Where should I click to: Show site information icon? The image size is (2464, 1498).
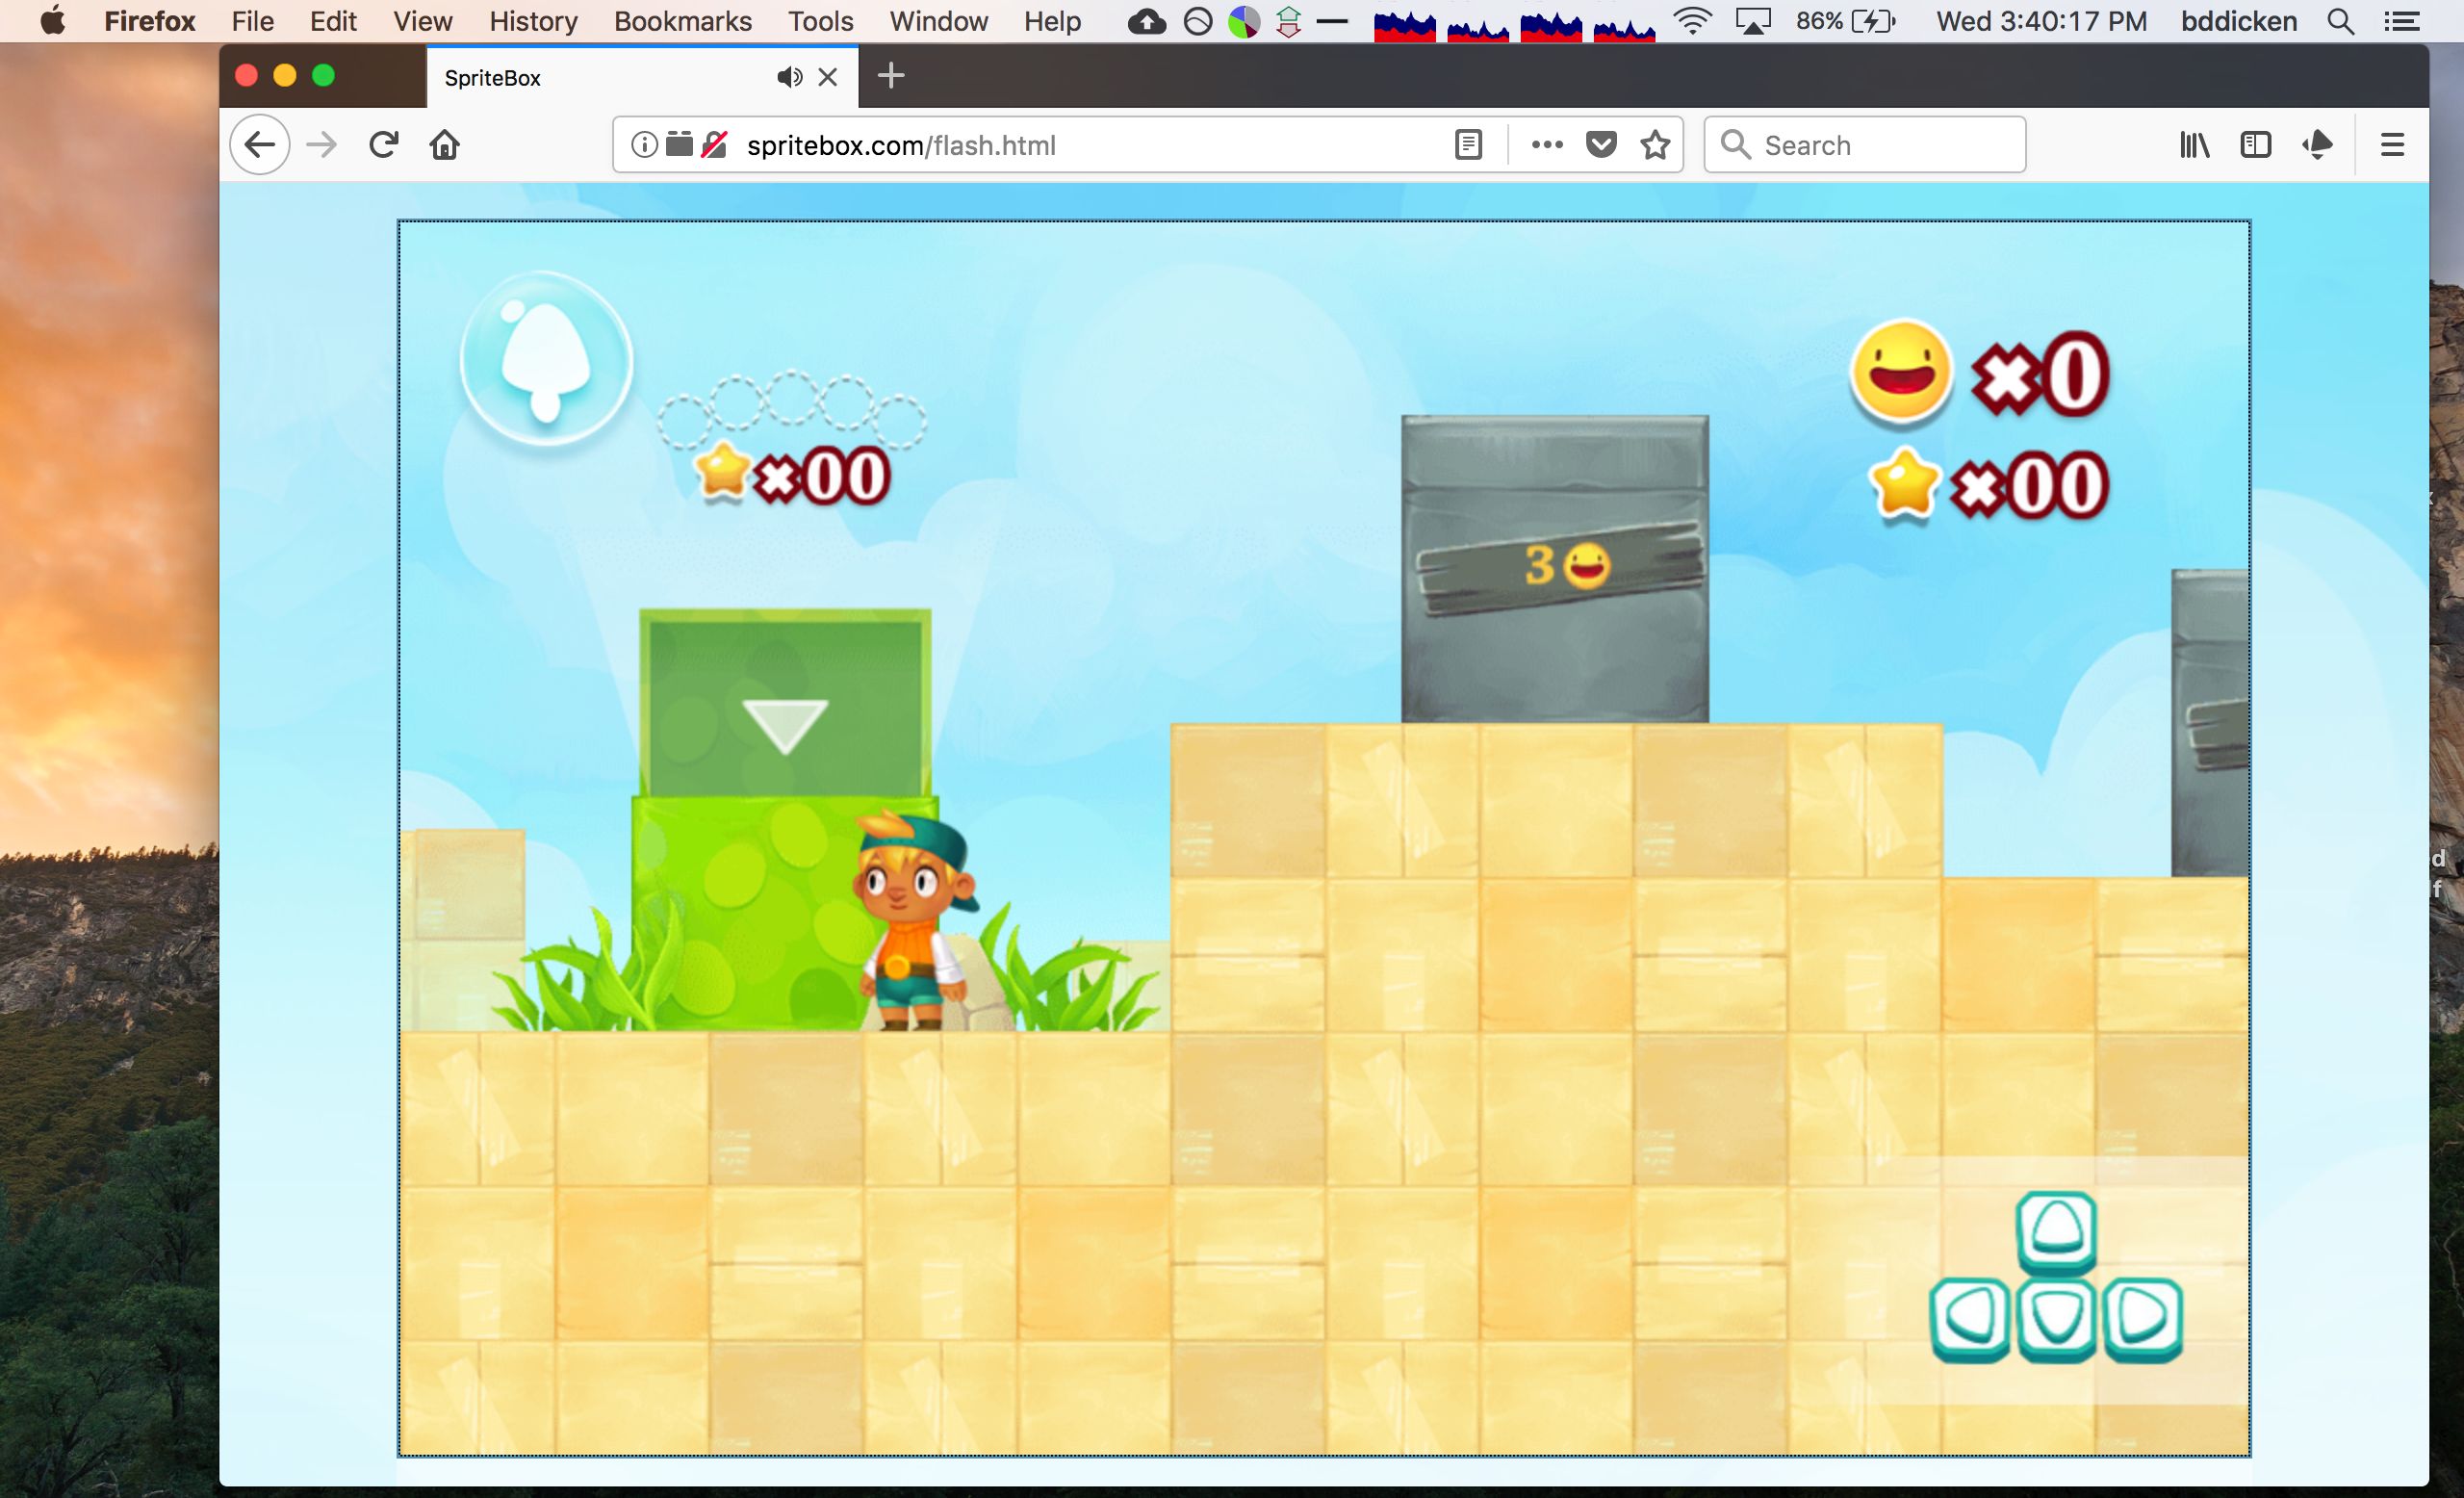pyautogui.click(x=644, y=145)
